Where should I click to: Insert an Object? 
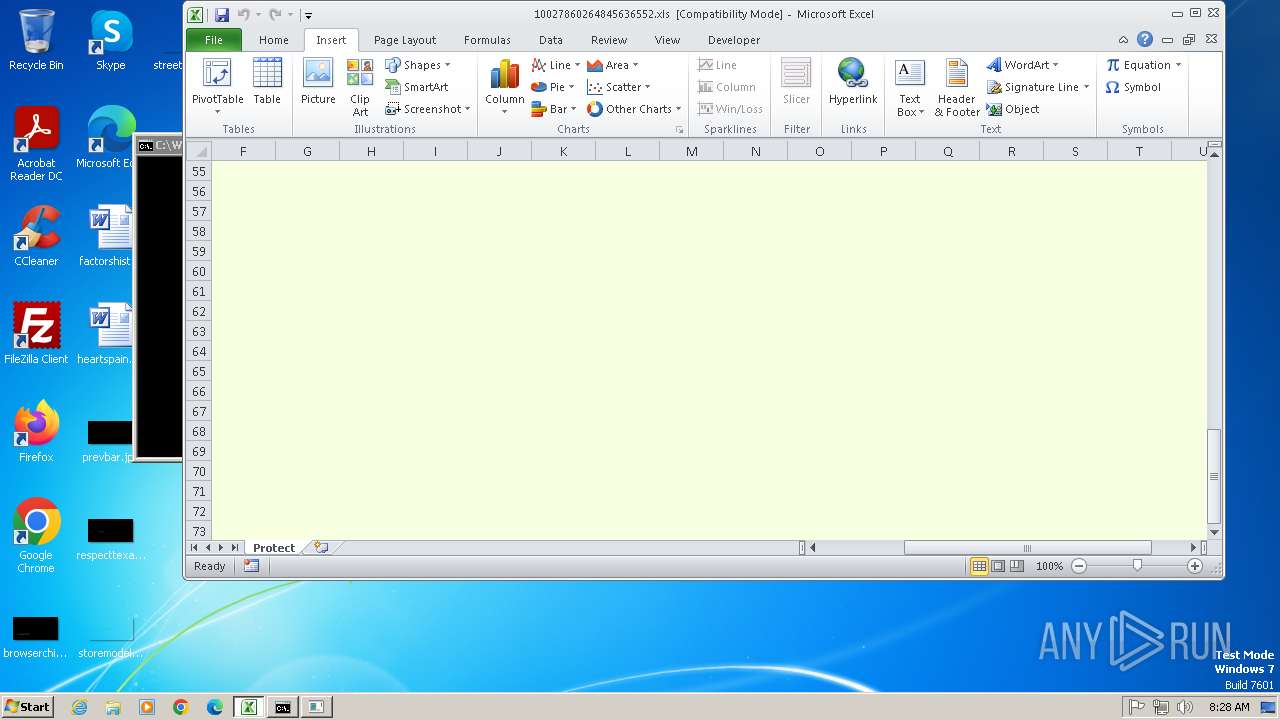pos(1013,109)
